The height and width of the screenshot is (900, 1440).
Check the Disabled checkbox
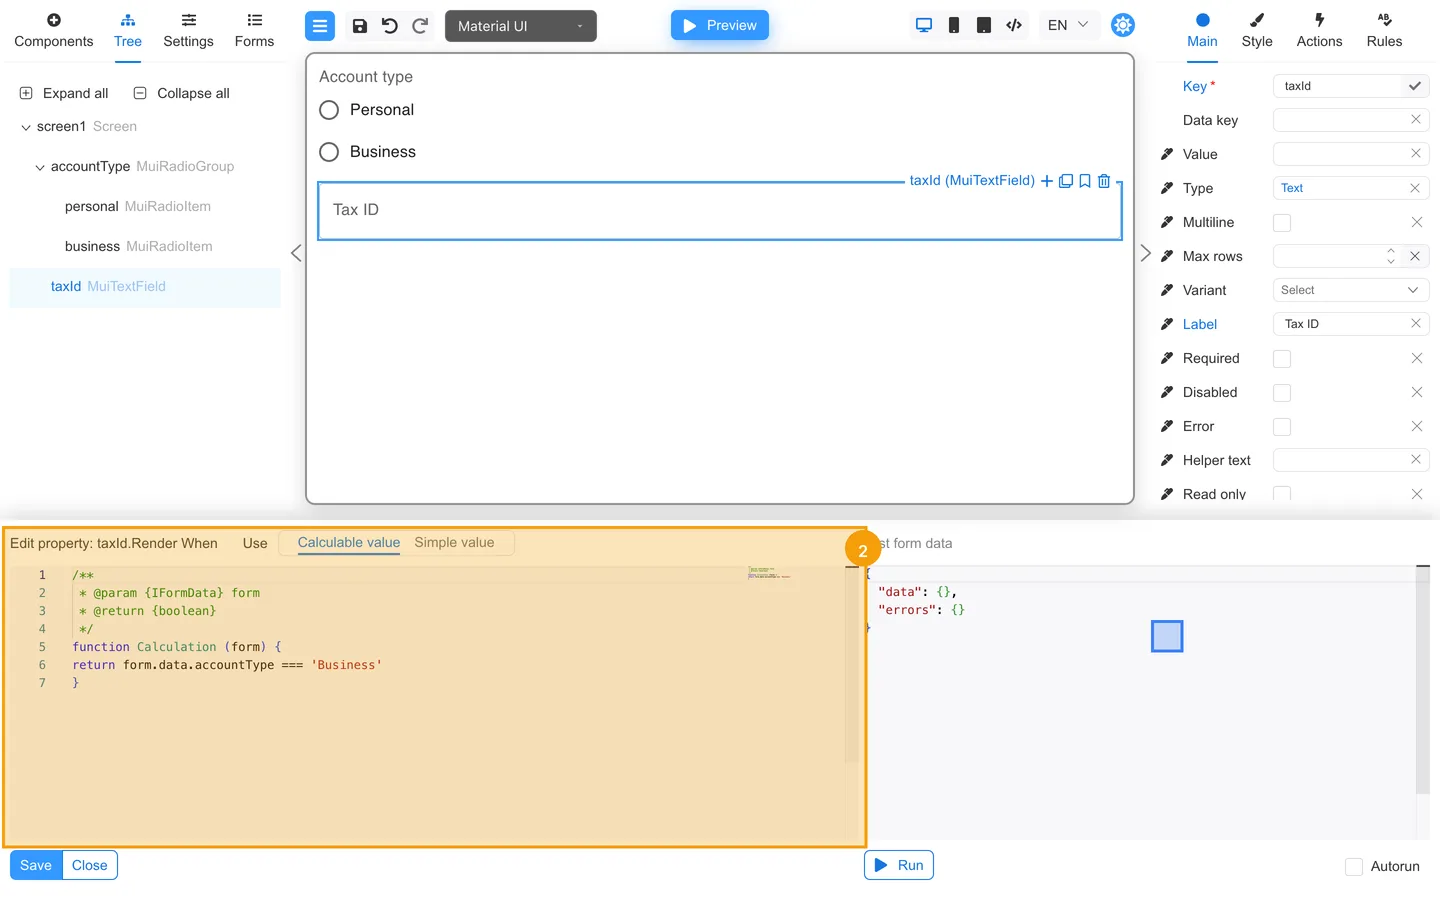(1282, 393)
